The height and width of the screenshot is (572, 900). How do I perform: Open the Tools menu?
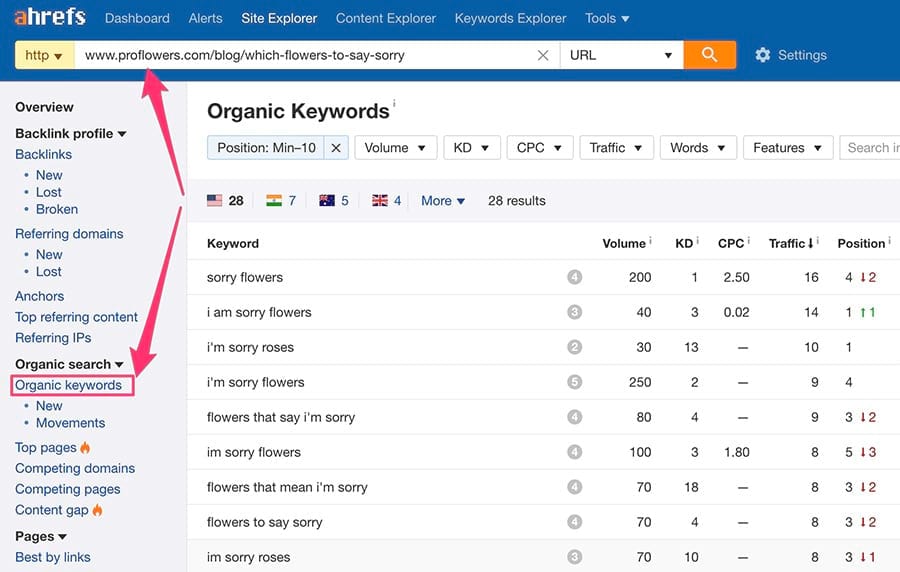607,18
